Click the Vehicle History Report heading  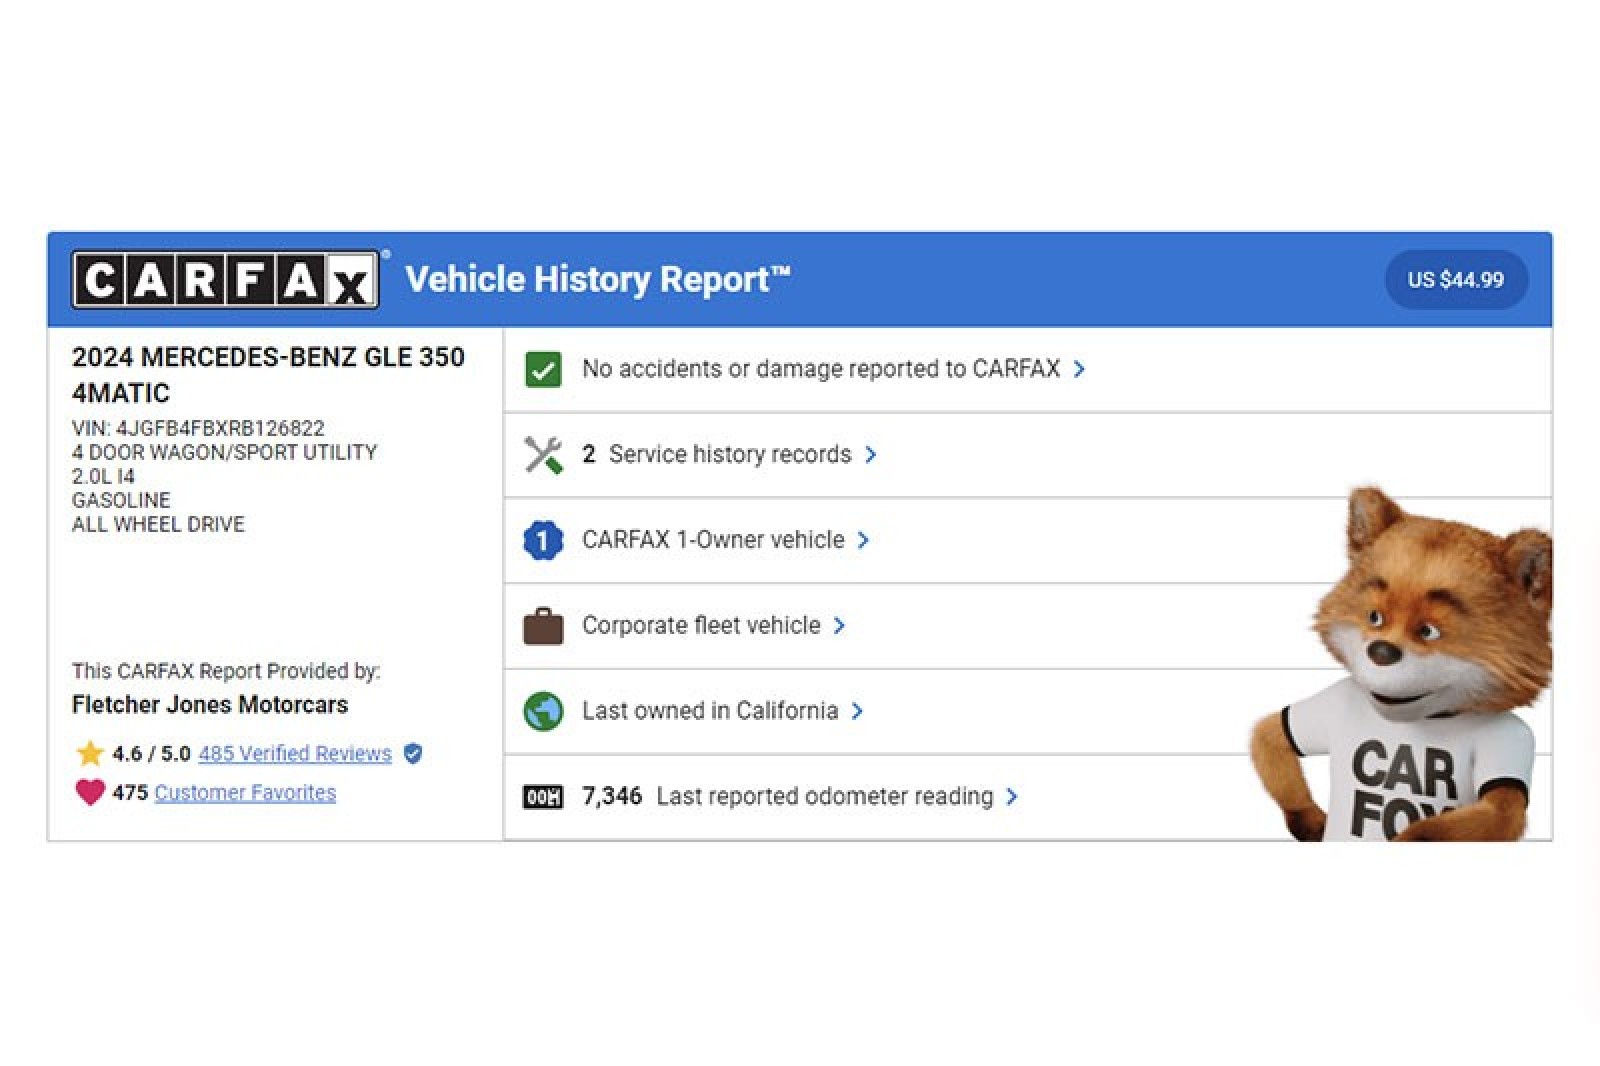pos(598,280)
